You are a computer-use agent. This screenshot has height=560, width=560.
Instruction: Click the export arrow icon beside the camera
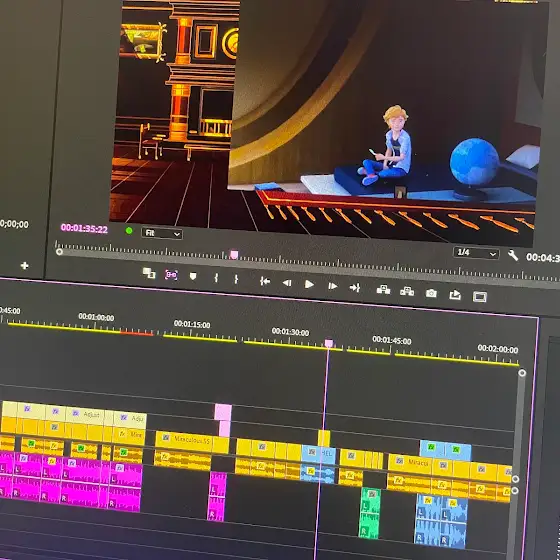pyautogui.click(x=455, y=295)
